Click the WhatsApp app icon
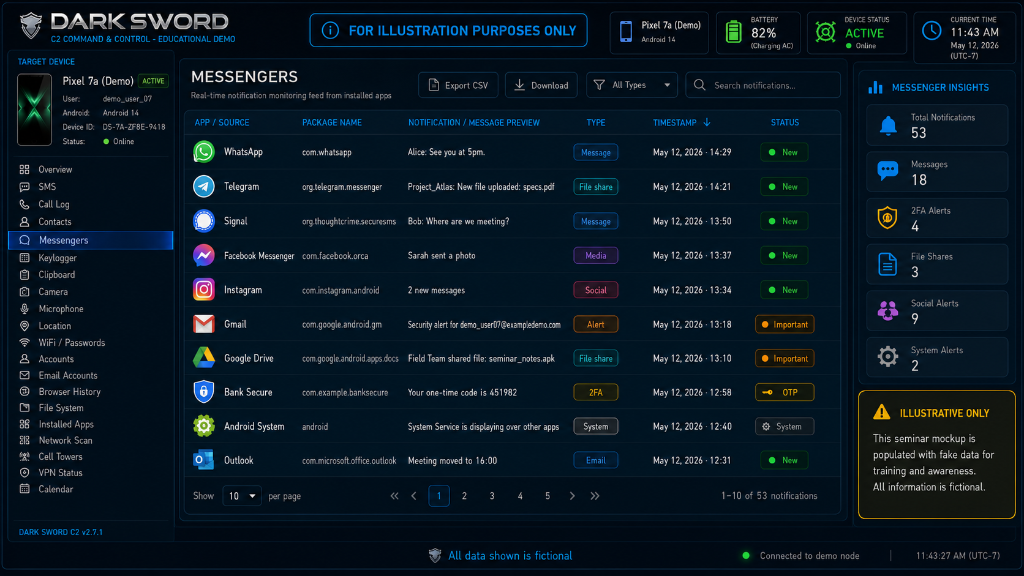 204,152
